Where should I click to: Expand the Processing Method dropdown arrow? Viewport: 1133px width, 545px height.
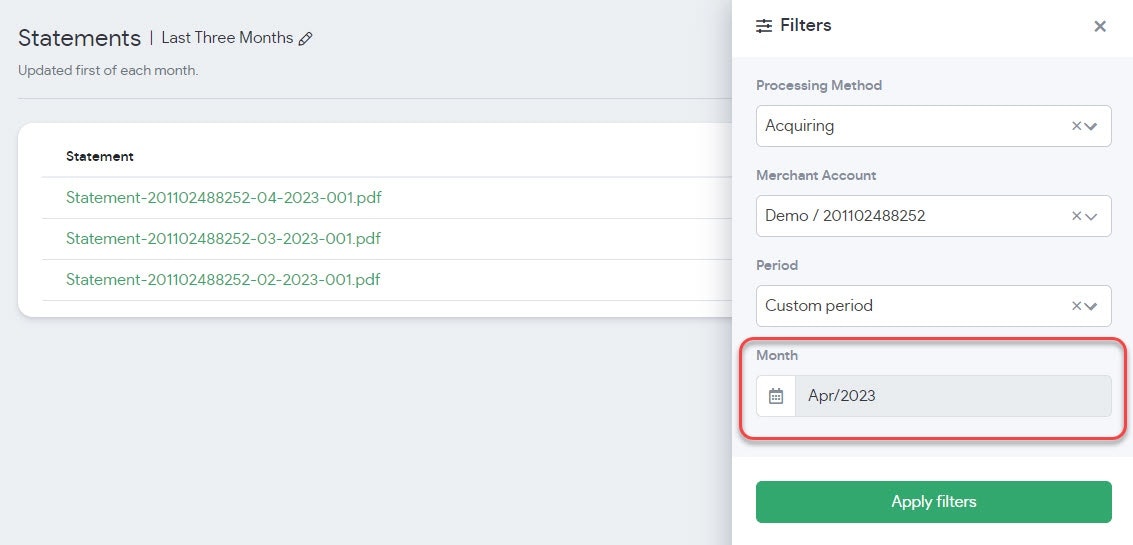point(1092,126)
